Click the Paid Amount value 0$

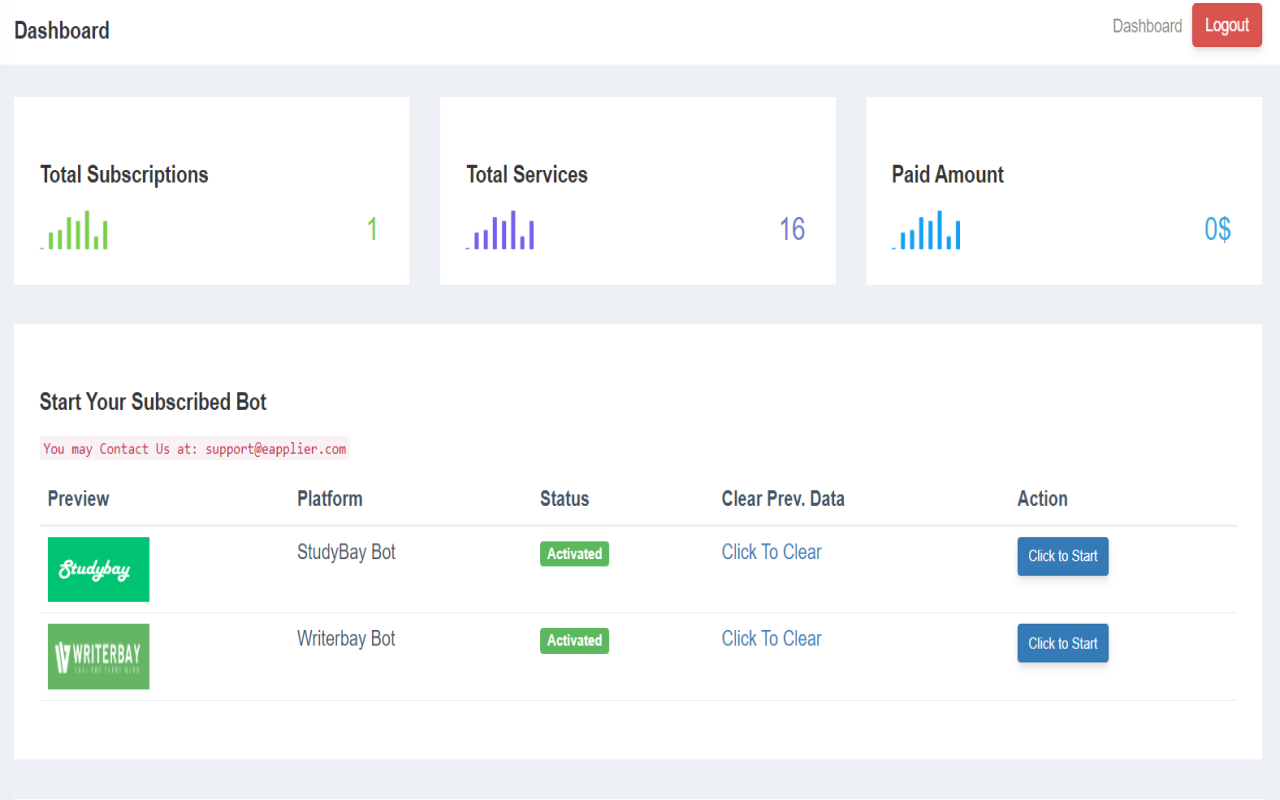click(x=1217, y=230)
